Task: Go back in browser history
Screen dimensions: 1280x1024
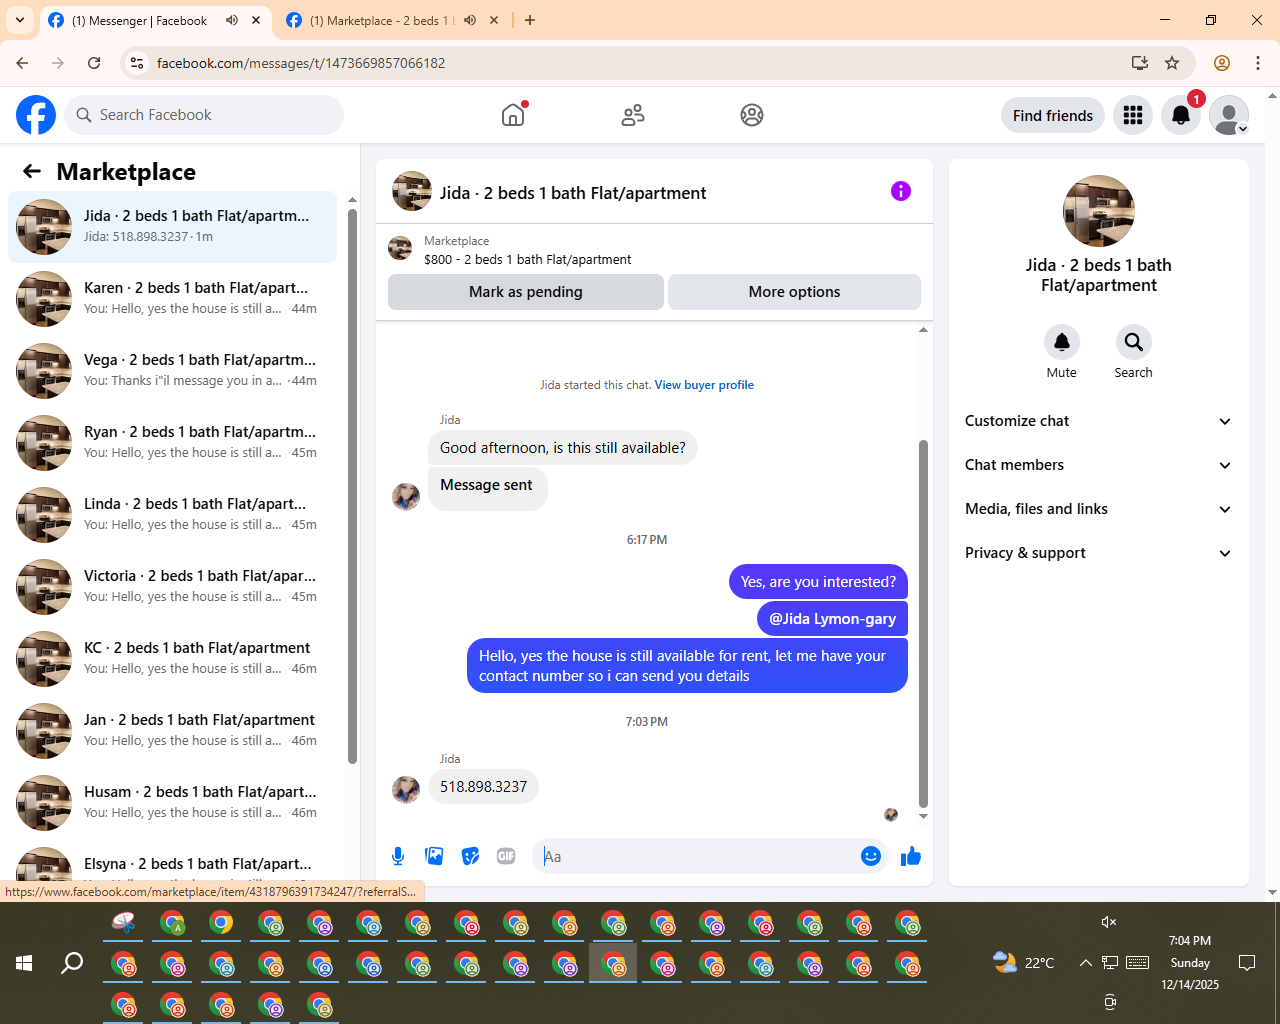Action: pyautogui.click(x=22, y=63)
